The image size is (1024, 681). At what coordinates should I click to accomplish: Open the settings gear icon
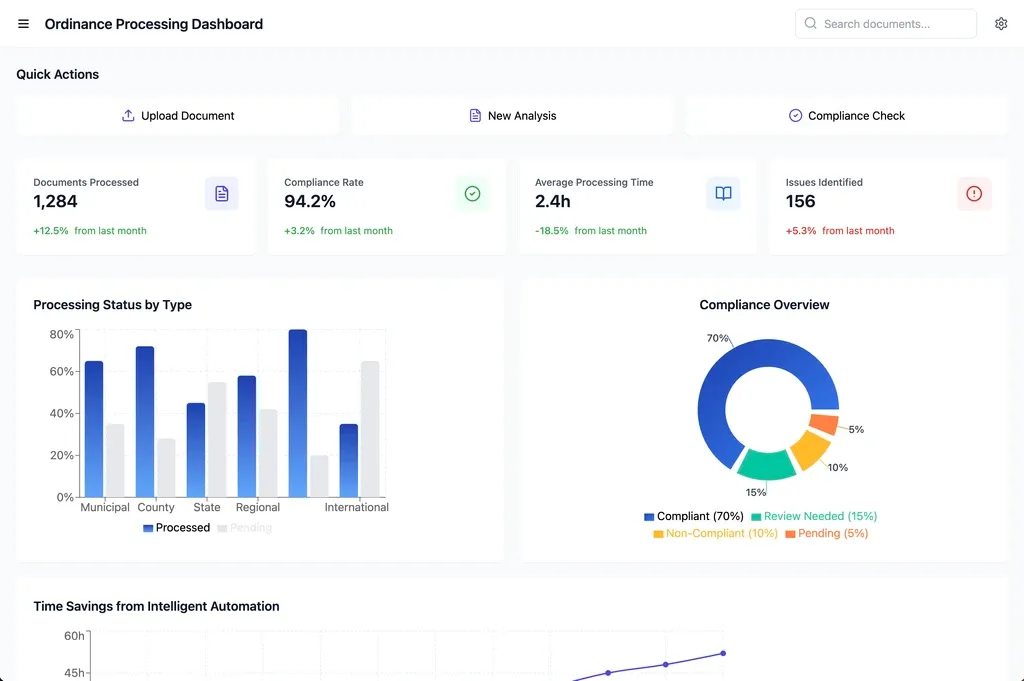pyautogui.click(x=1000, y=24)
